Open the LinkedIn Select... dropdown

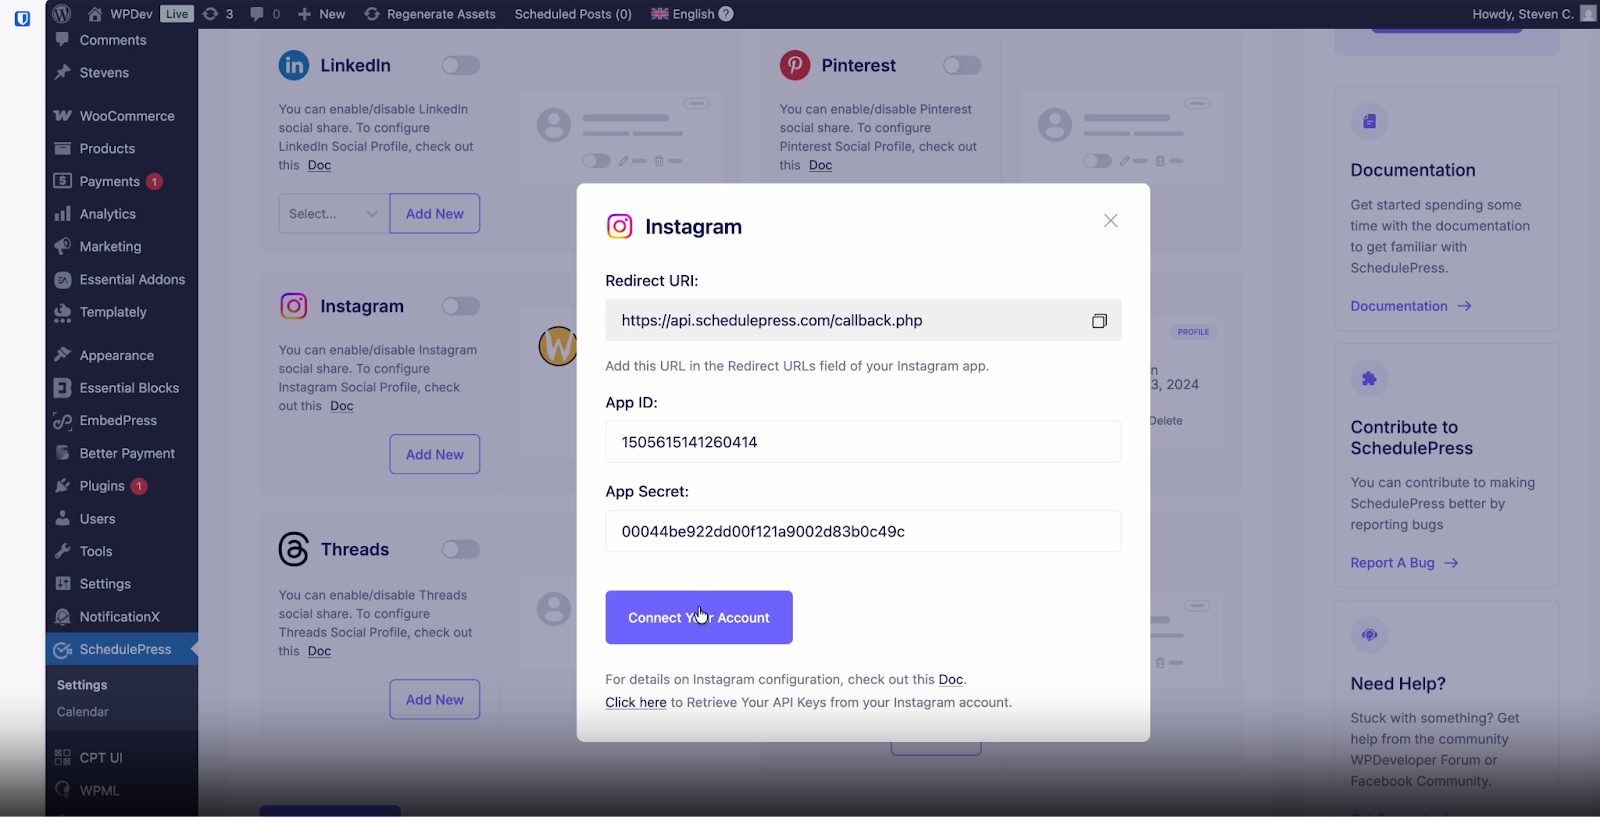[x=334, y=213]
